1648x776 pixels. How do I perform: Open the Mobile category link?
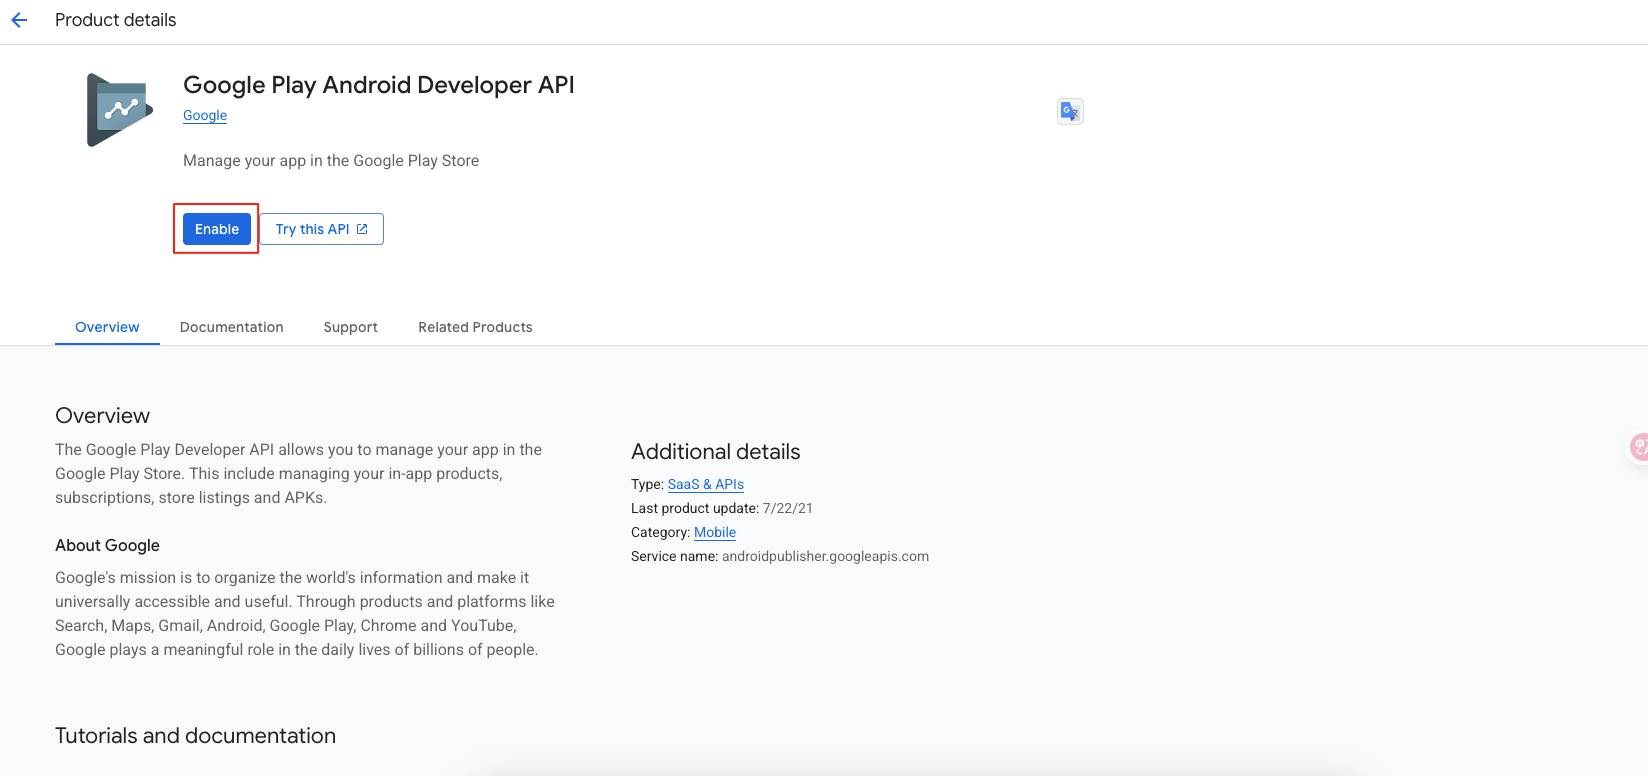[714, 532]
